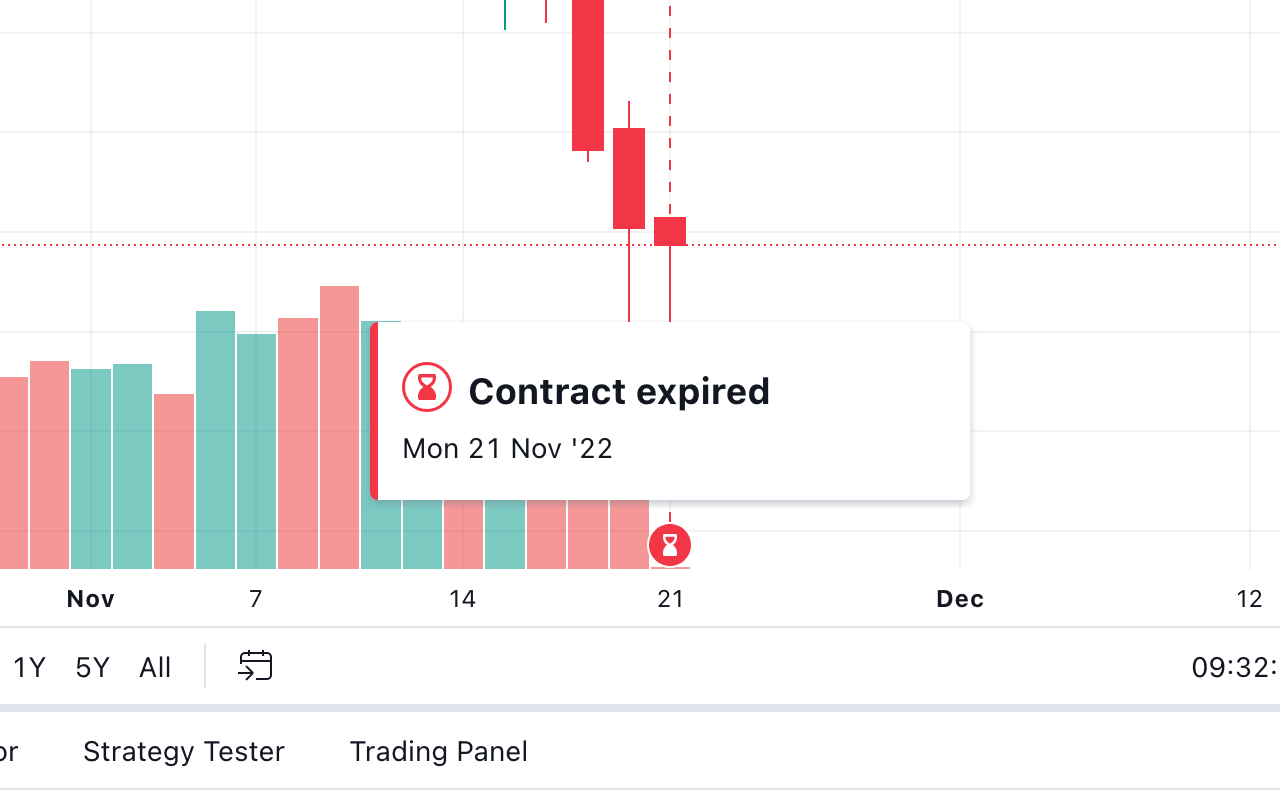Click the 21 date label on the axis
1280x790 pixels.
670,599
